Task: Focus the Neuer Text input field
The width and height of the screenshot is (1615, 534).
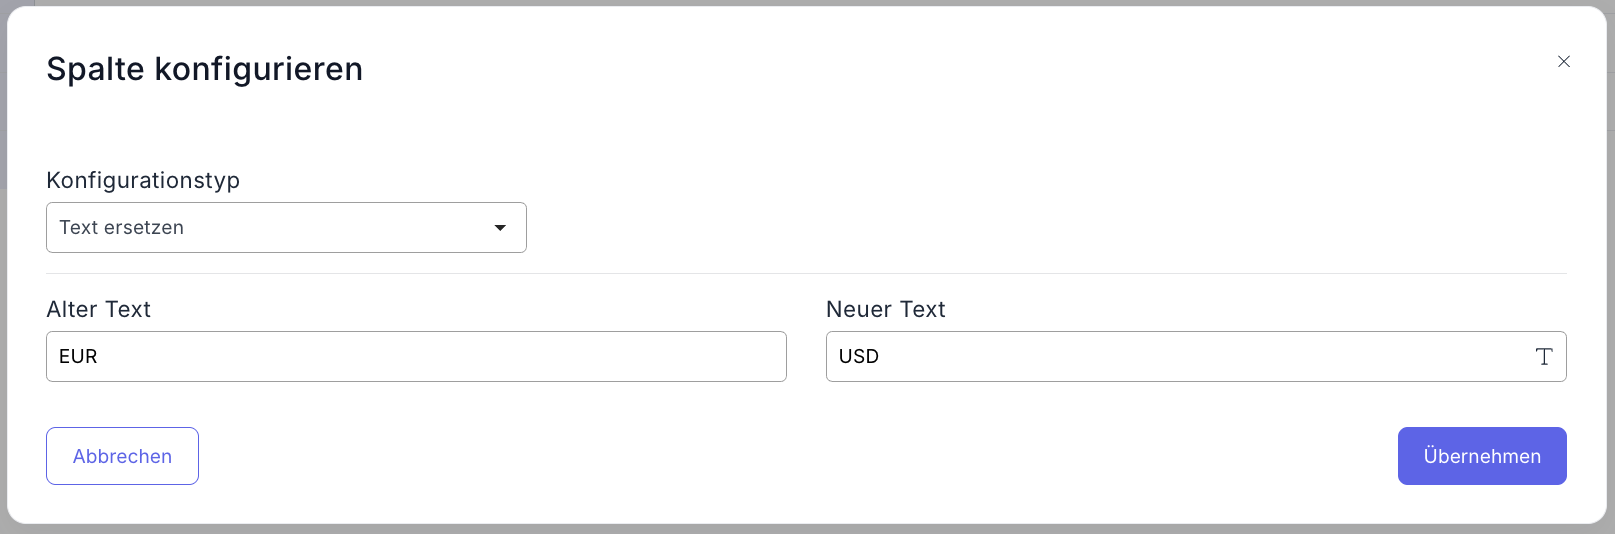Action: point(1180,357)
